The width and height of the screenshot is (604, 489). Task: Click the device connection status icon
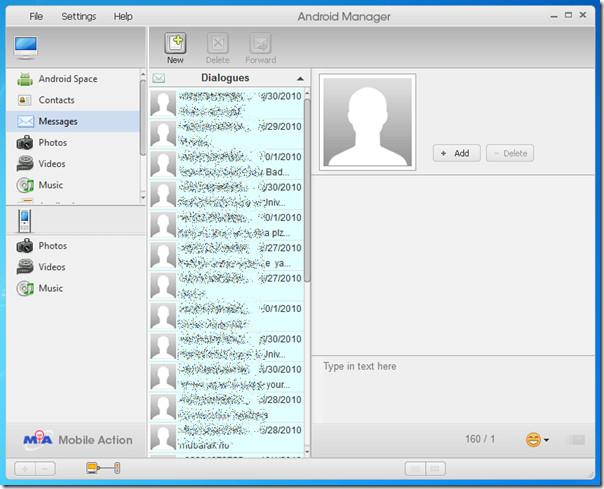[103, 468]
